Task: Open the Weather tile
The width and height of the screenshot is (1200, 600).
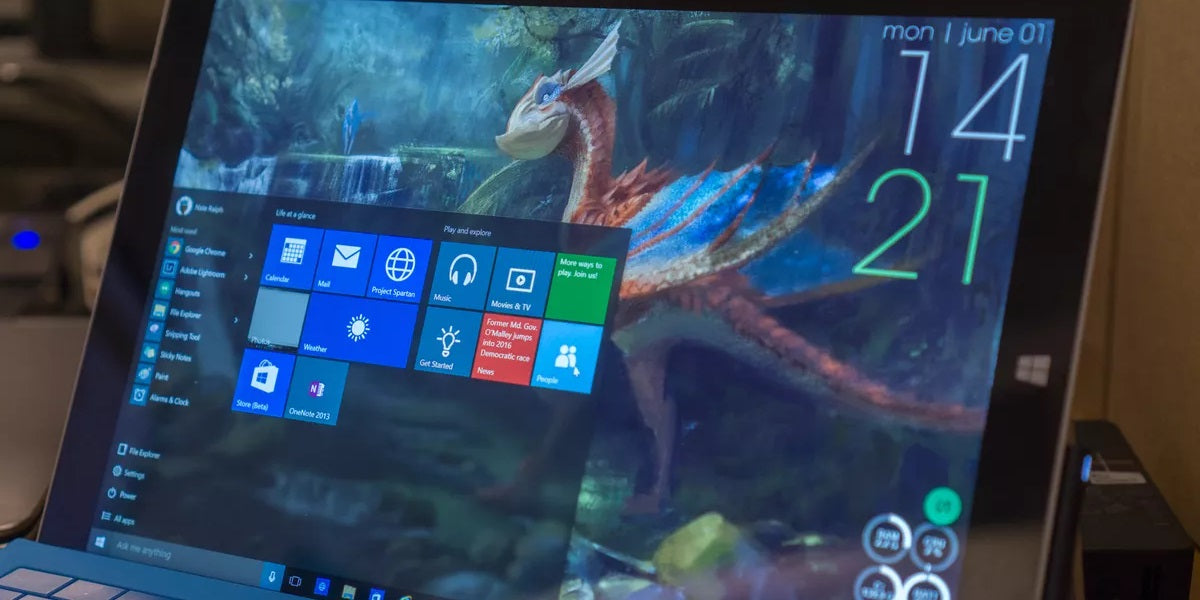Action: 357,330
